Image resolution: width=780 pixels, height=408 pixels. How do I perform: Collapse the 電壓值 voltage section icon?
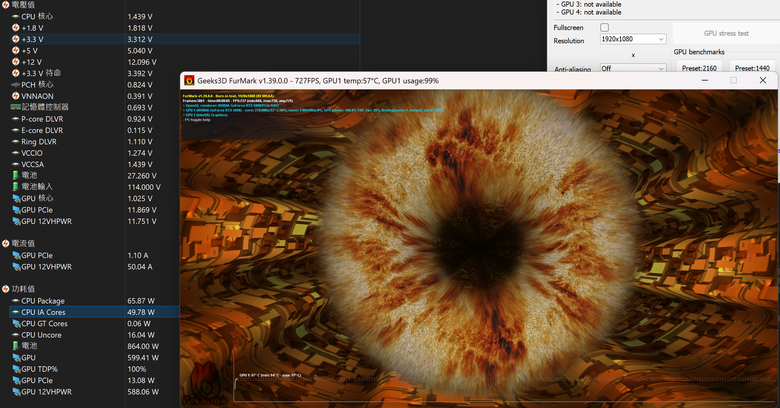7,5
